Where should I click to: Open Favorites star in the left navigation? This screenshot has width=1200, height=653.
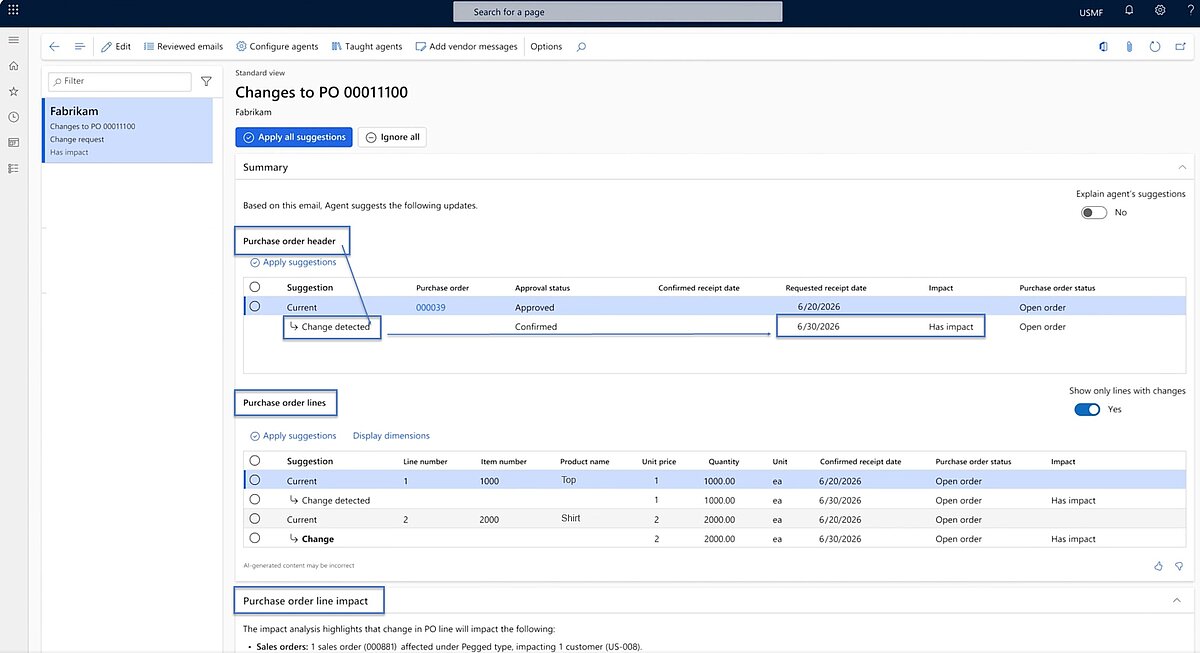[13, 92]
